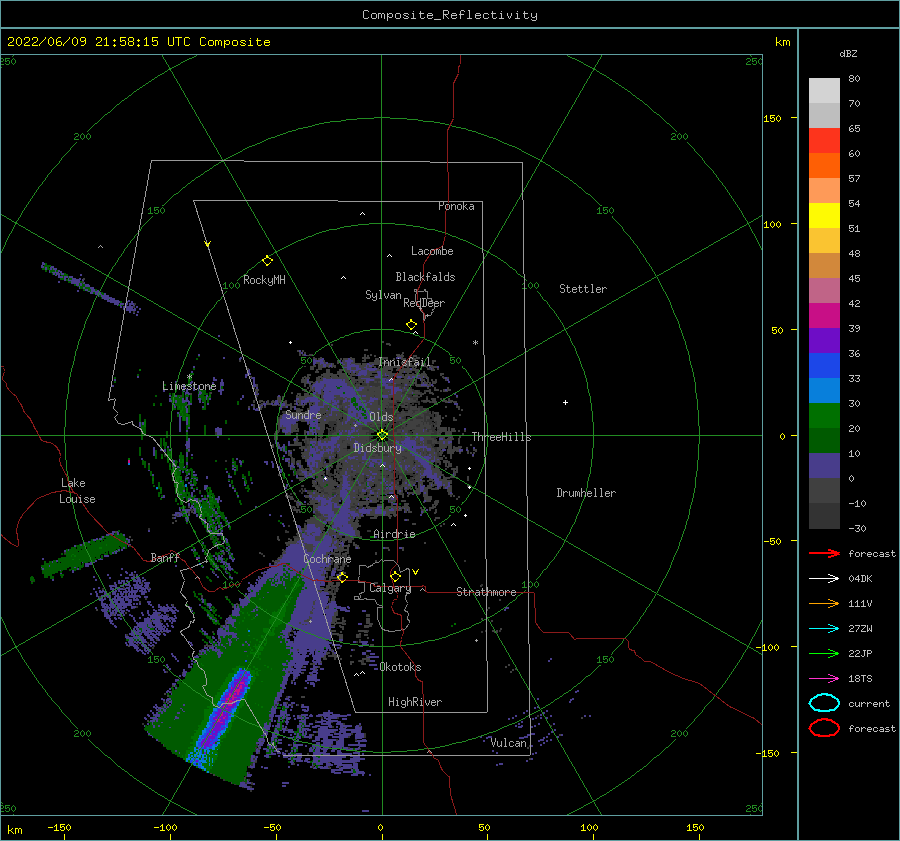Click the Lake Louise label
The height and width of the screenshot is (841, 900).
(x=77, y=491)
